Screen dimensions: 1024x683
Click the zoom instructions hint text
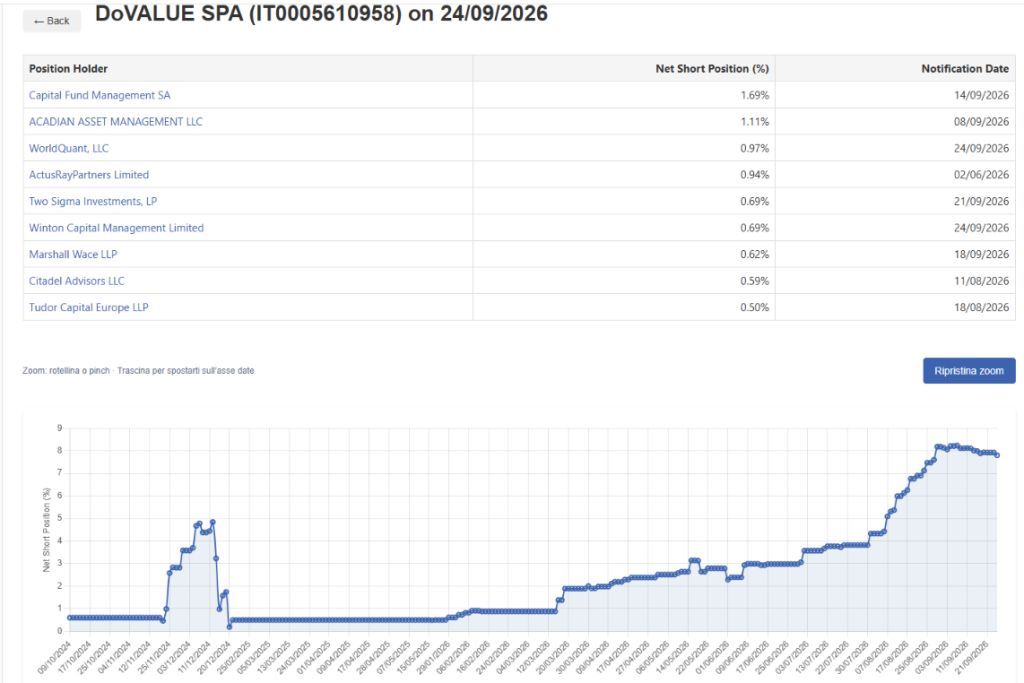(138, 371)
